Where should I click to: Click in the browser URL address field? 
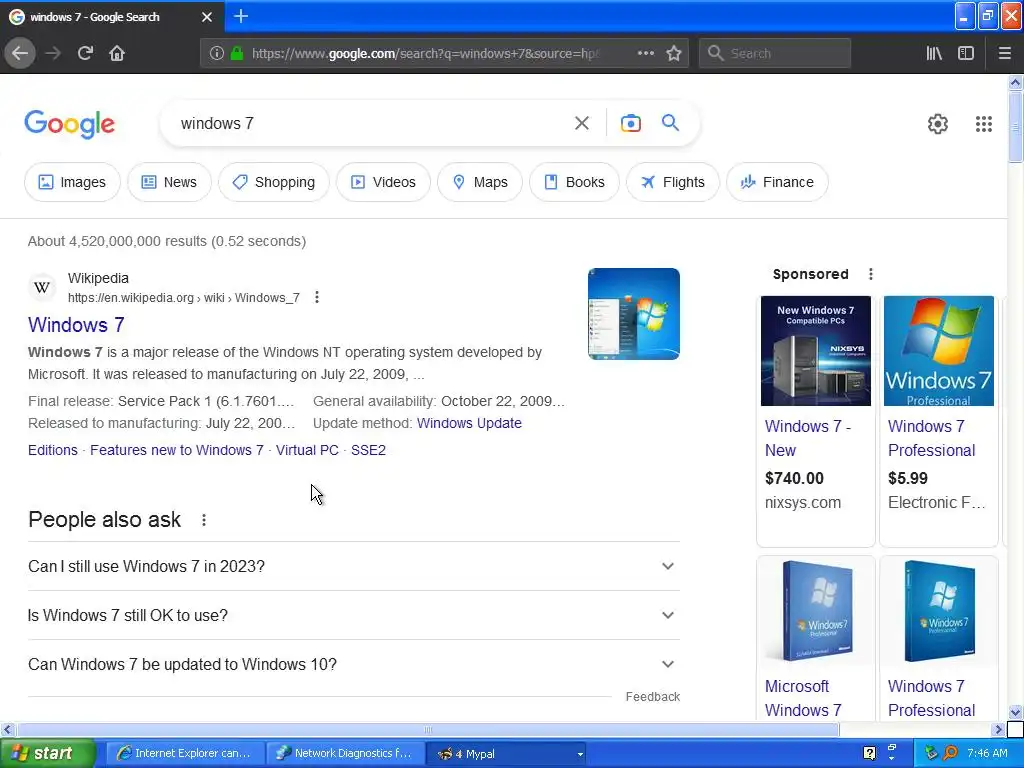(424, 54)
